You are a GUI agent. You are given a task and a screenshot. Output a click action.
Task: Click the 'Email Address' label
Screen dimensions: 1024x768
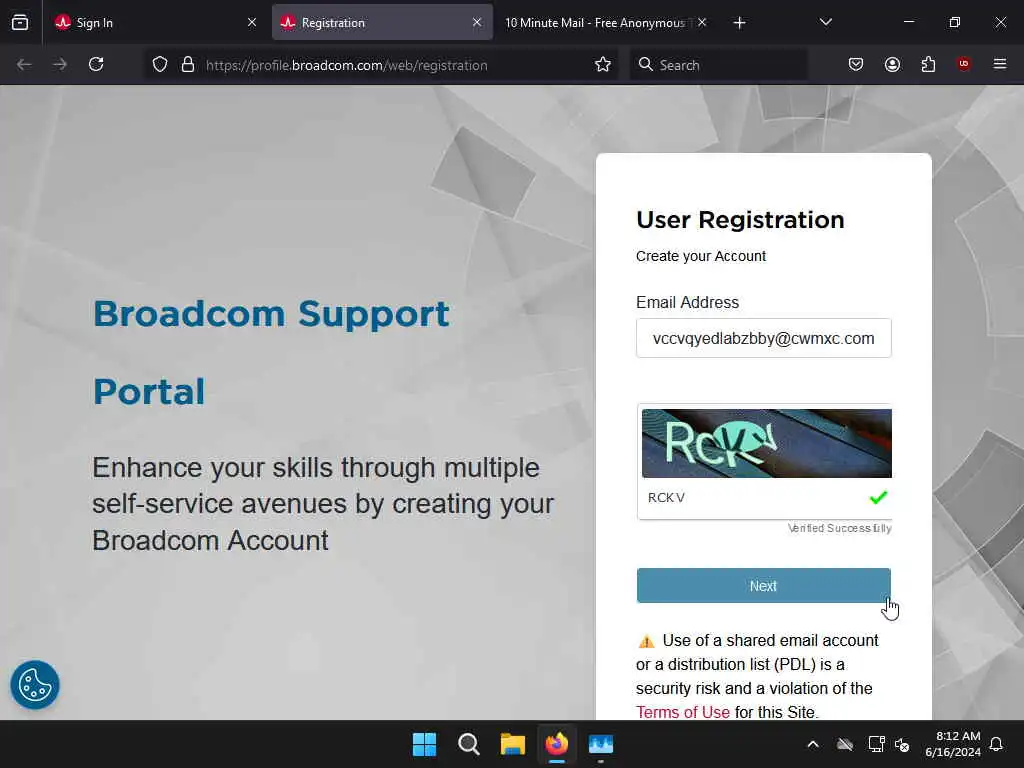tap(687, 302)
